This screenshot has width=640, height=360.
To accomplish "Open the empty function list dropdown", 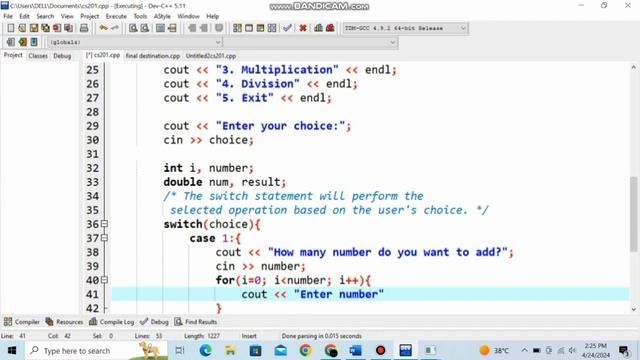I will pyautogui.click(x=310, y=42).
